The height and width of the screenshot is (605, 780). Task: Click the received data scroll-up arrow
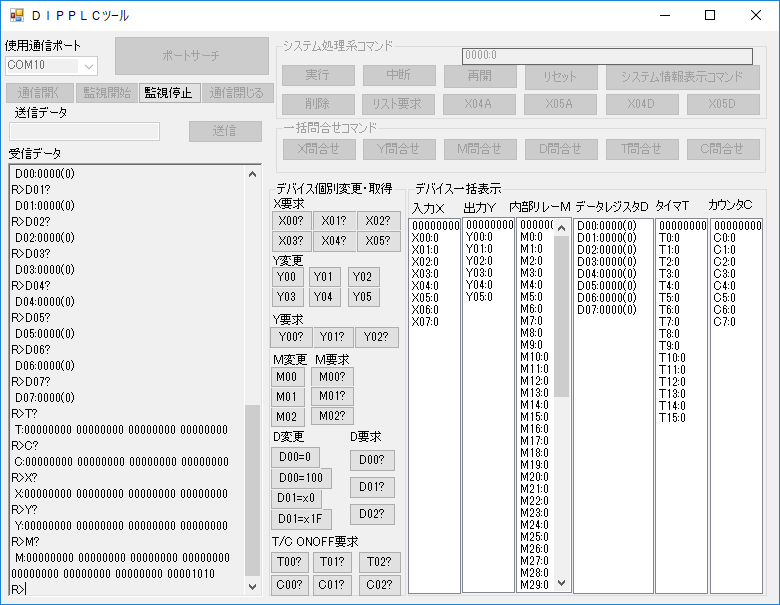pos(253,174)
